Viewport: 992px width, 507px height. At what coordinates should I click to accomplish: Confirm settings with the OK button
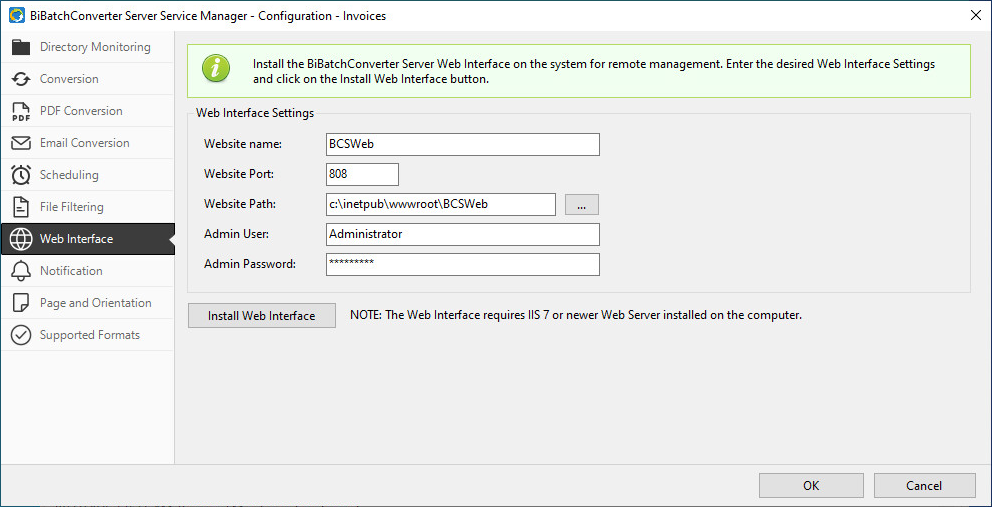point(810,486)
